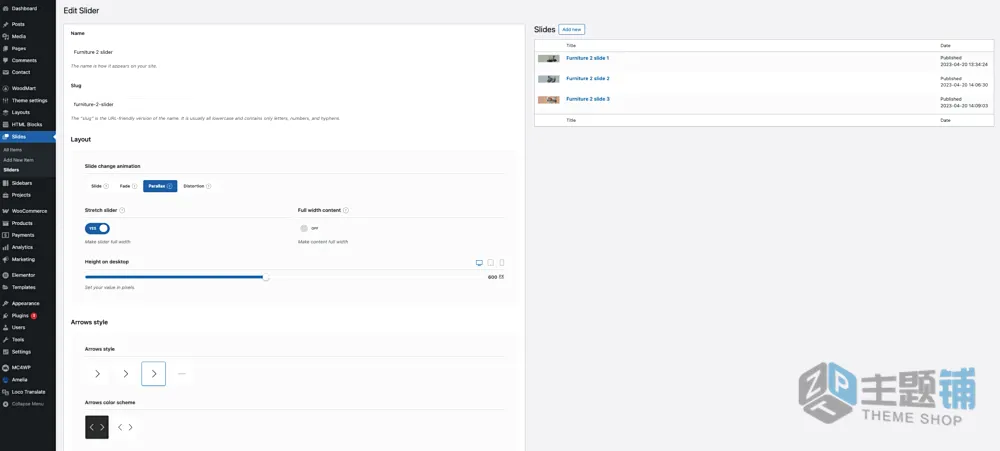Collapse the admin menu
1000x451 pixels.
[x=27, y=404]
